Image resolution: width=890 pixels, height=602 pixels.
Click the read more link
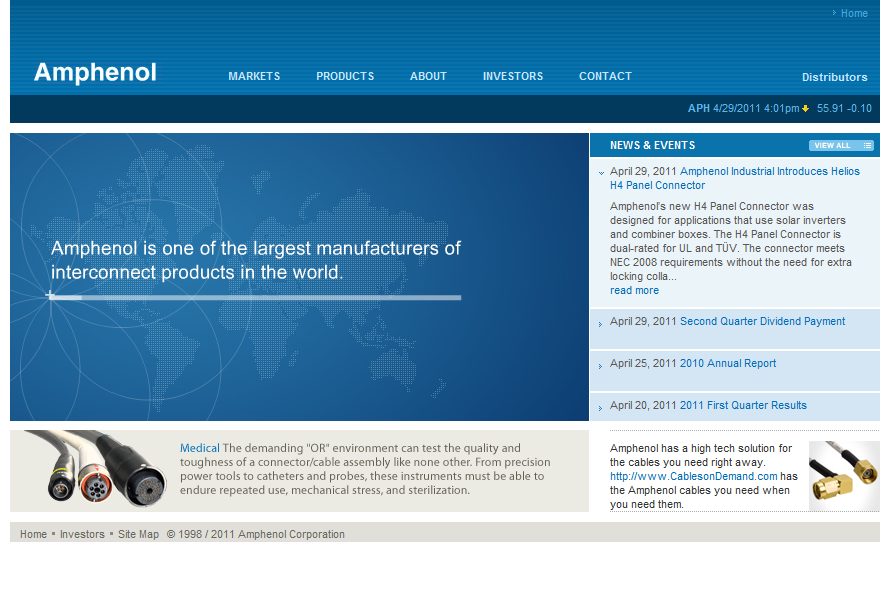[x=635, y=291]
